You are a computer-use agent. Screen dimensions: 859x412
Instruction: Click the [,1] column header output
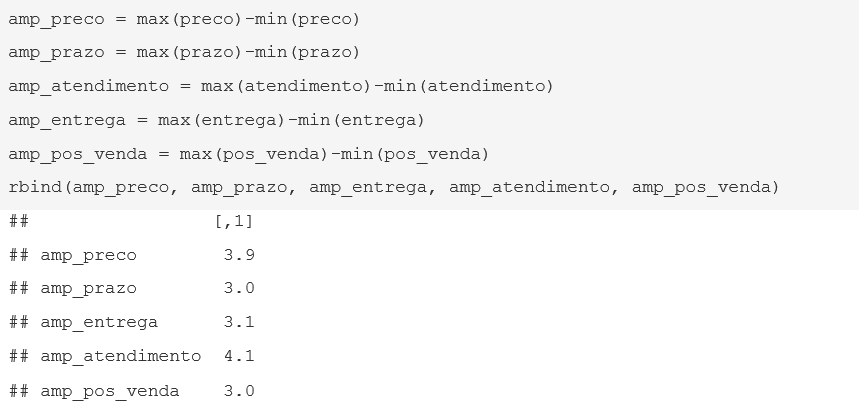point(234,221)
